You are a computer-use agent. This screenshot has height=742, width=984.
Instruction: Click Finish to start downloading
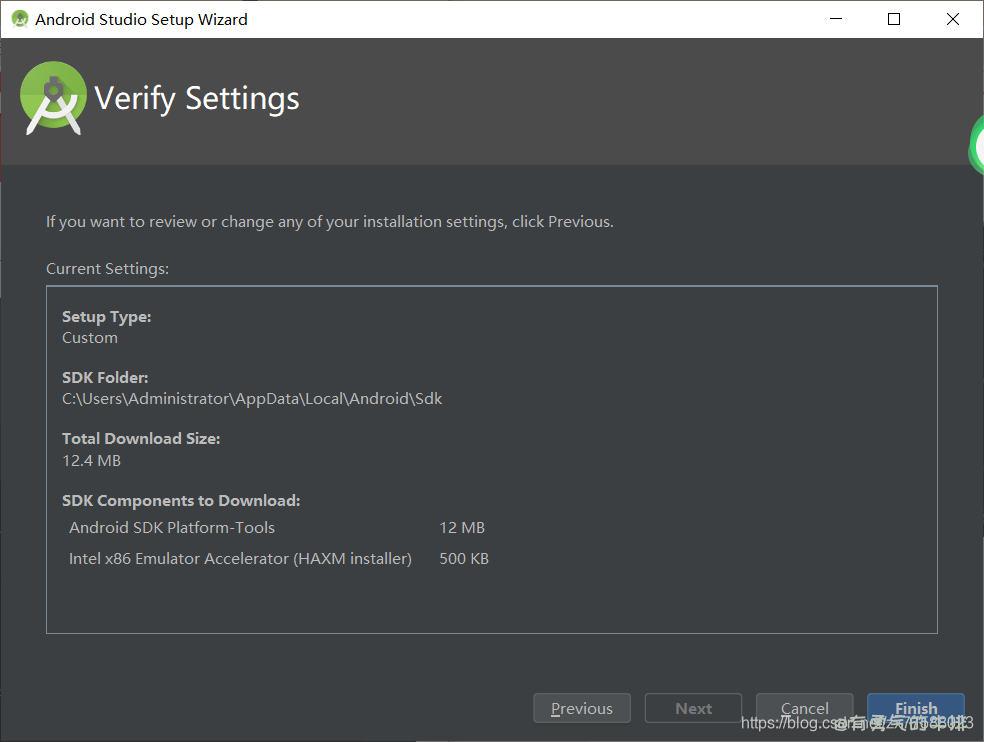pyautogui.click(x=916, y=708)
